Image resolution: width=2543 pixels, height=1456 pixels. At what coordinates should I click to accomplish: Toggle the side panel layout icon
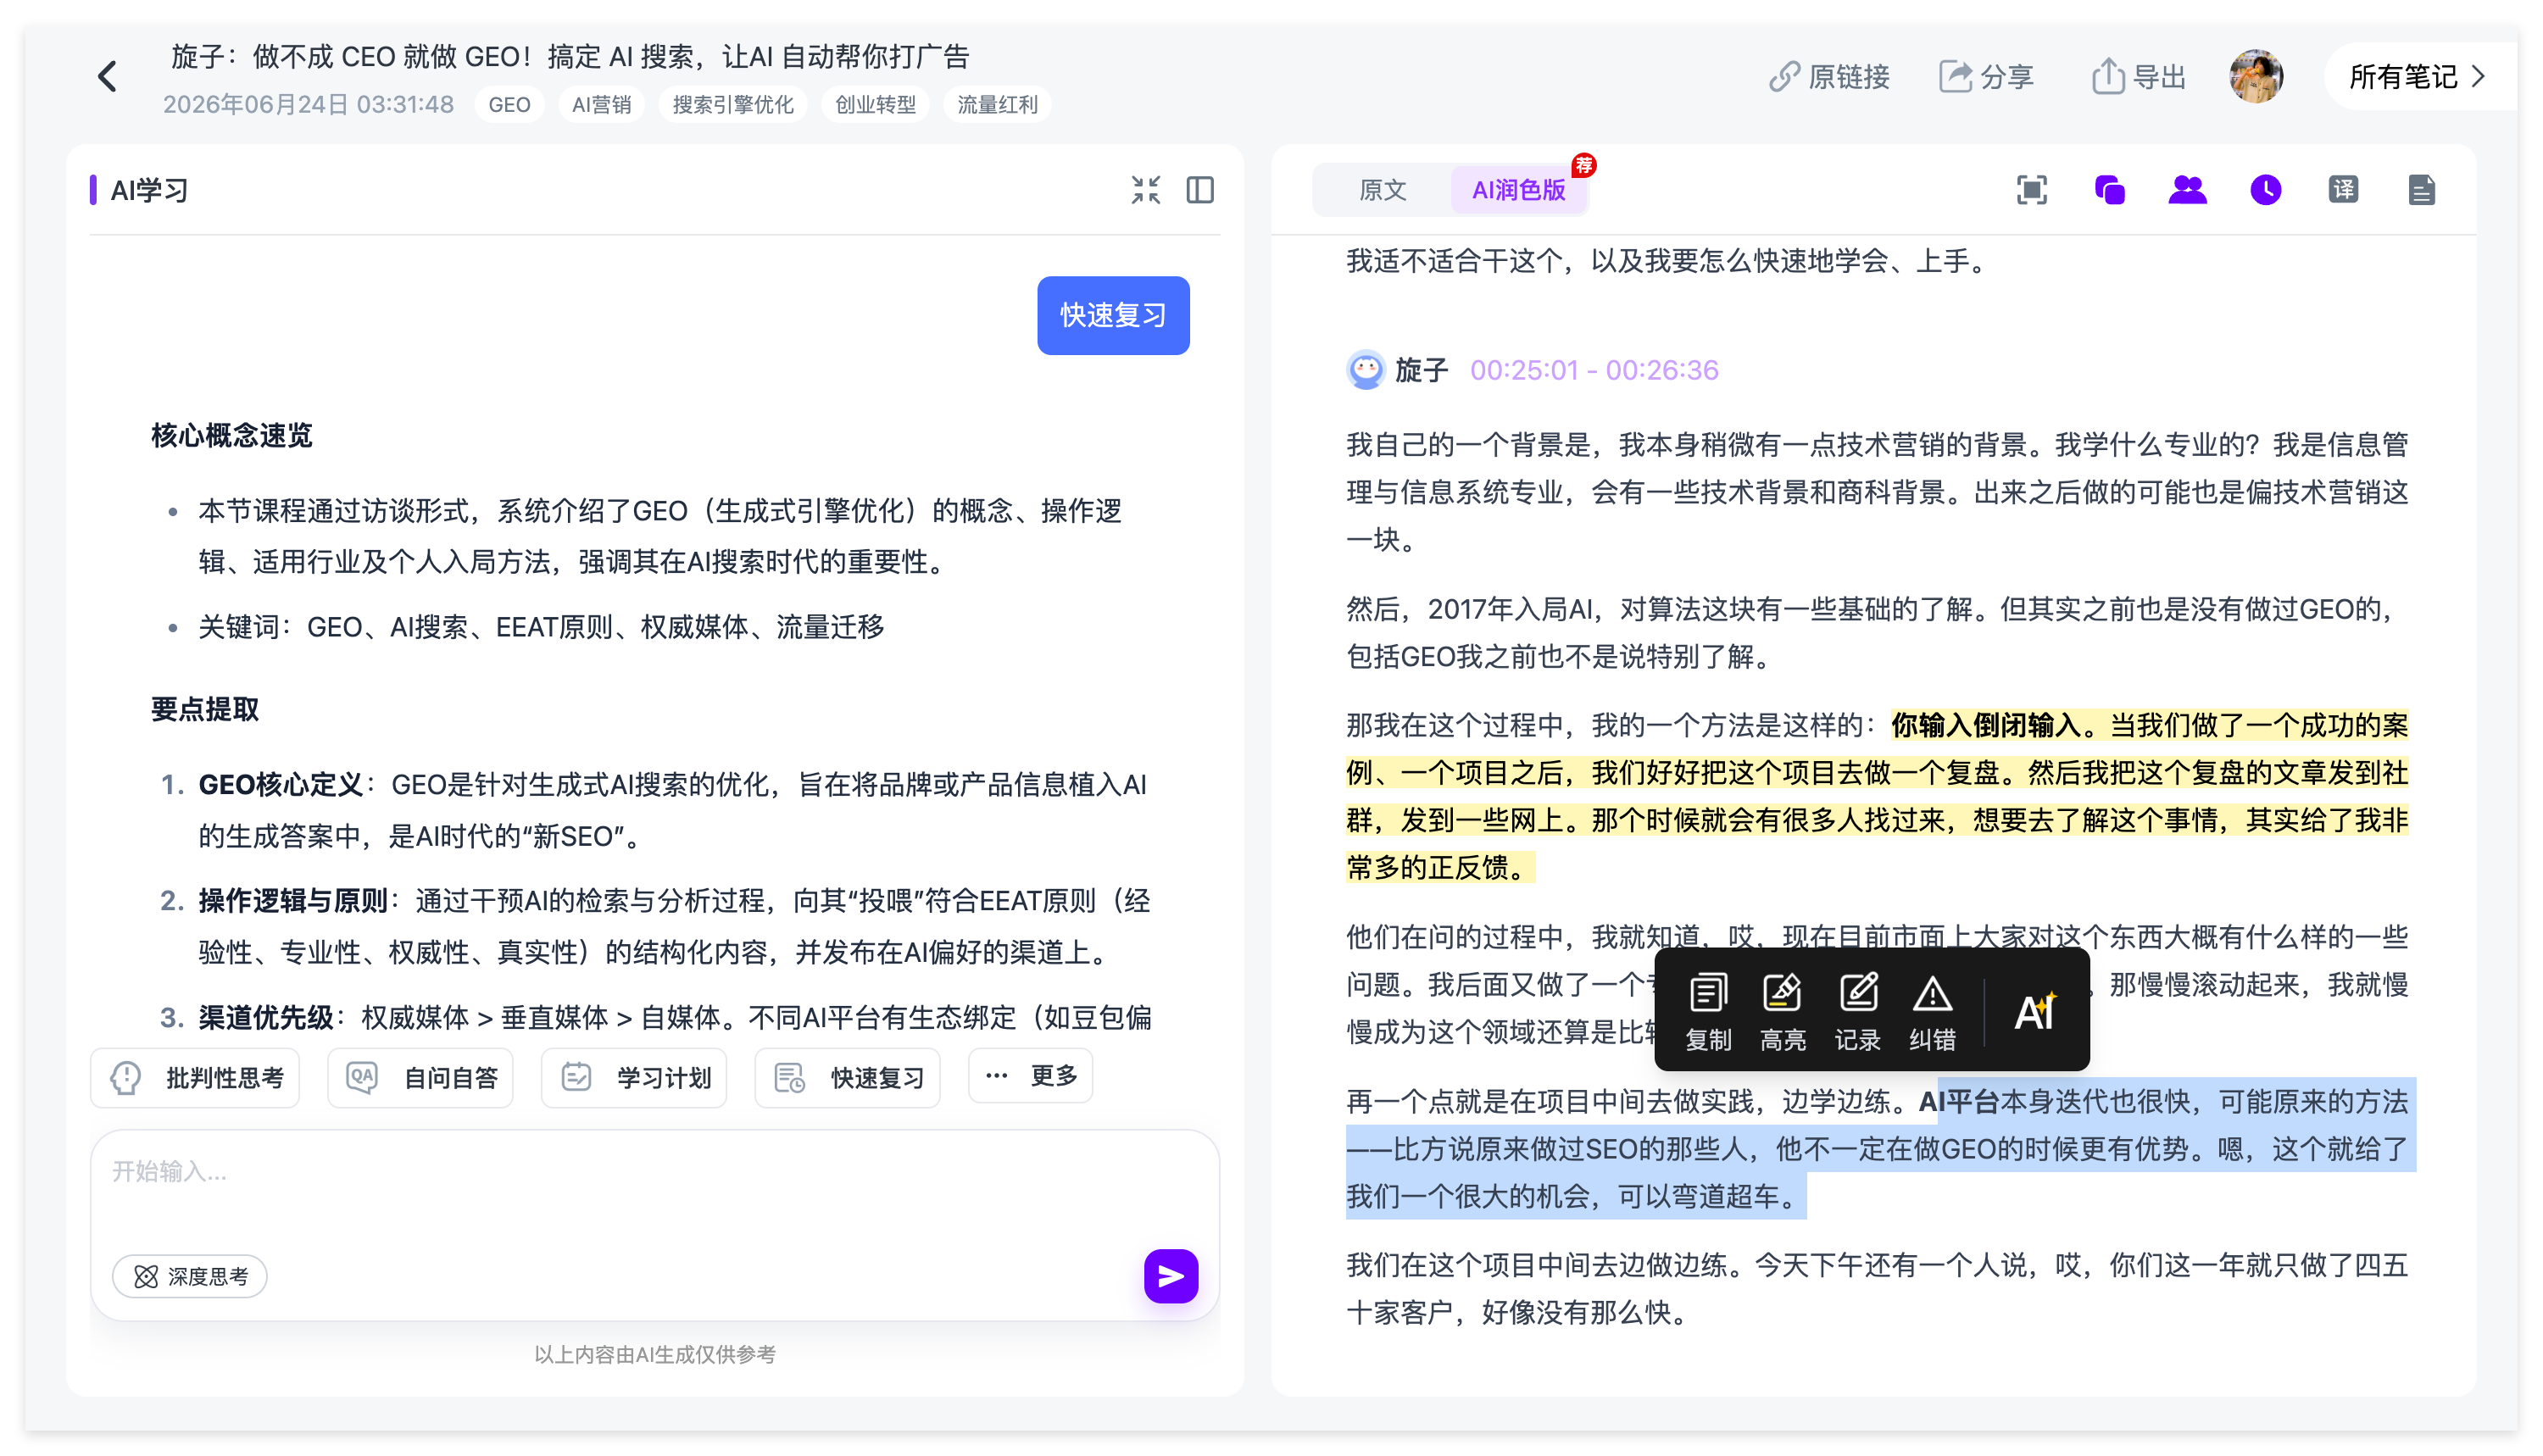(1200, 190)
